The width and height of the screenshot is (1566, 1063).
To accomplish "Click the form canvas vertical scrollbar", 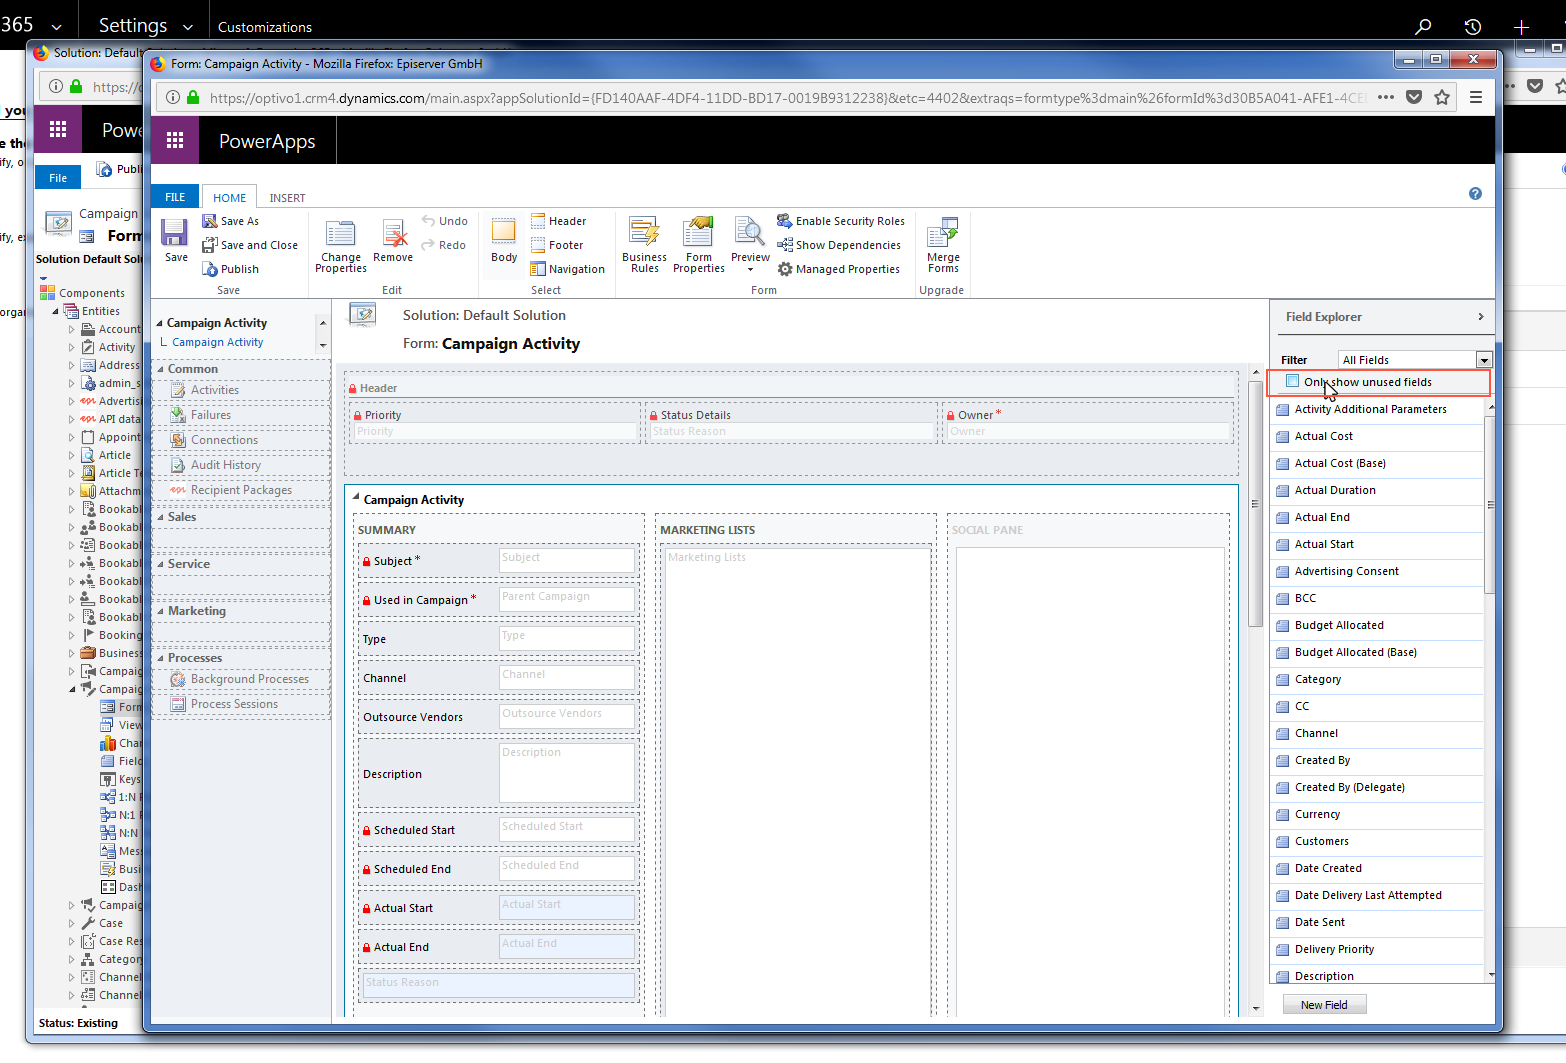I will pyautogui.click(x=1256, y=503).
